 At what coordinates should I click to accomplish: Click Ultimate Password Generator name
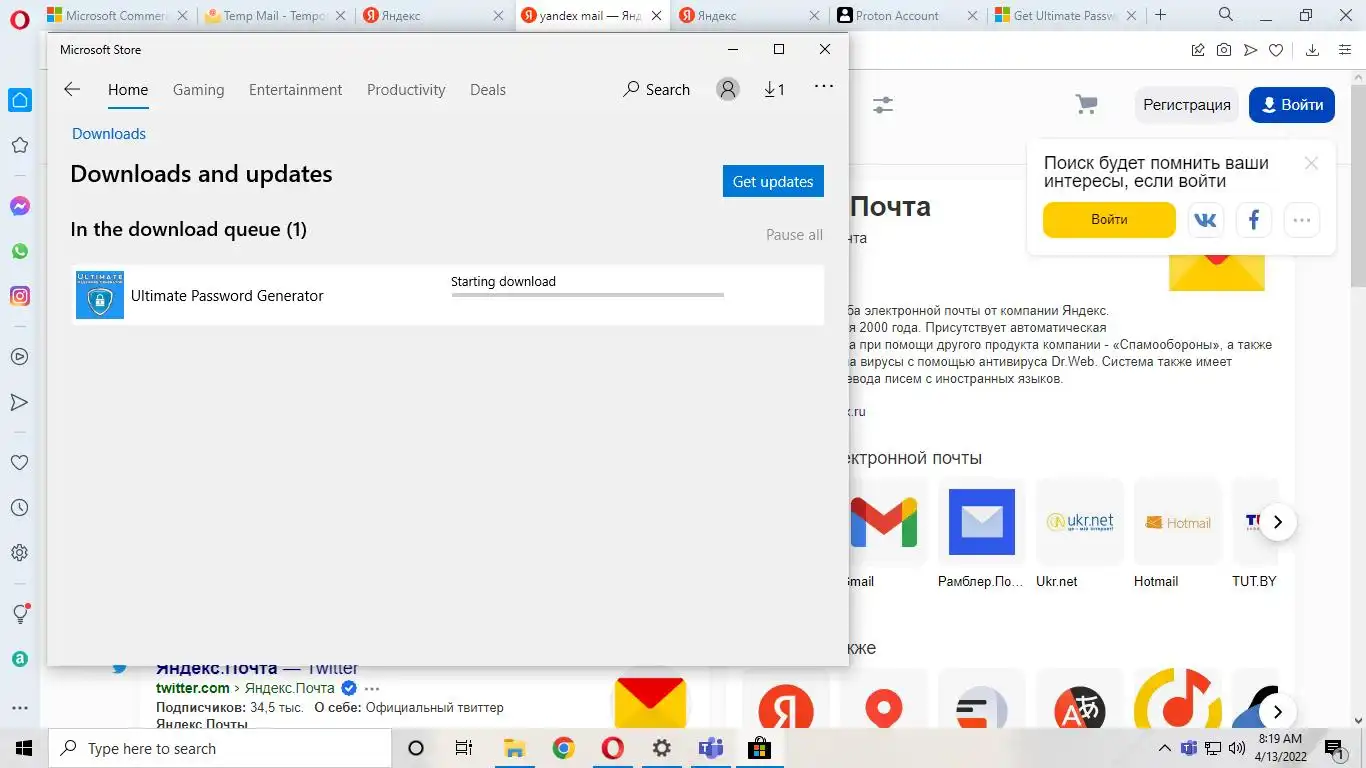click(x=227, y=296)
